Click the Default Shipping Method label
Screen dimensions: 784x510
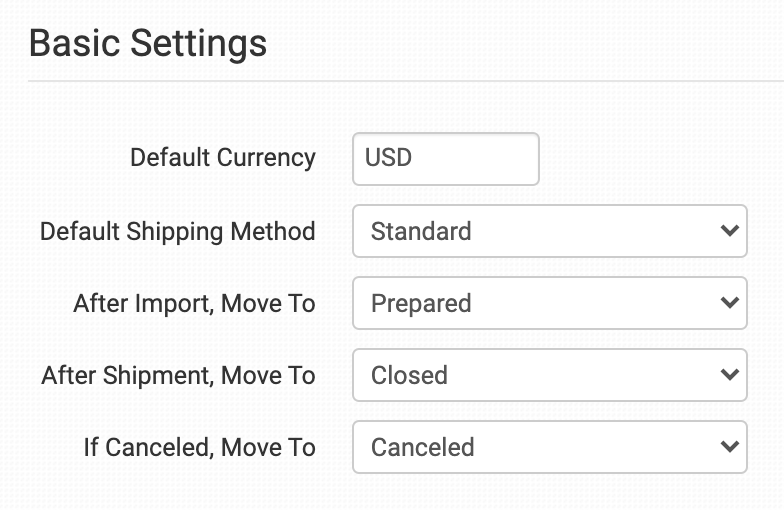point(178,231)
